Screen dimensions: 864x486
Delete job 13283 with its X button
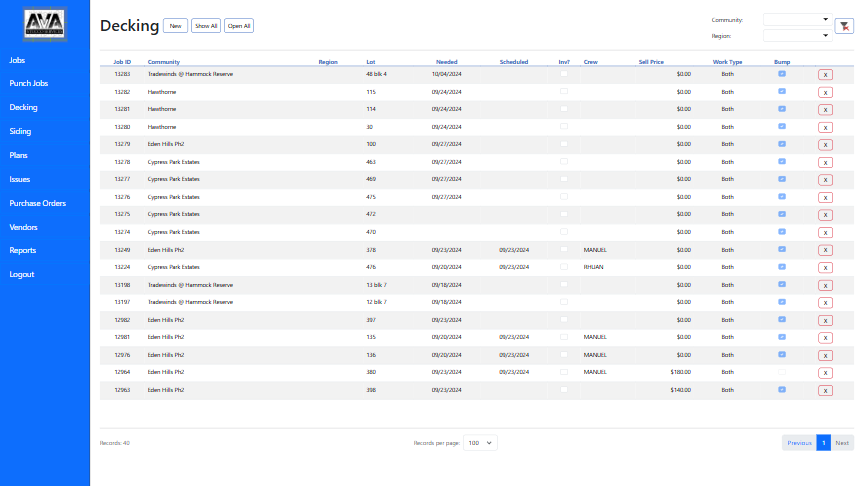(825, 74)
